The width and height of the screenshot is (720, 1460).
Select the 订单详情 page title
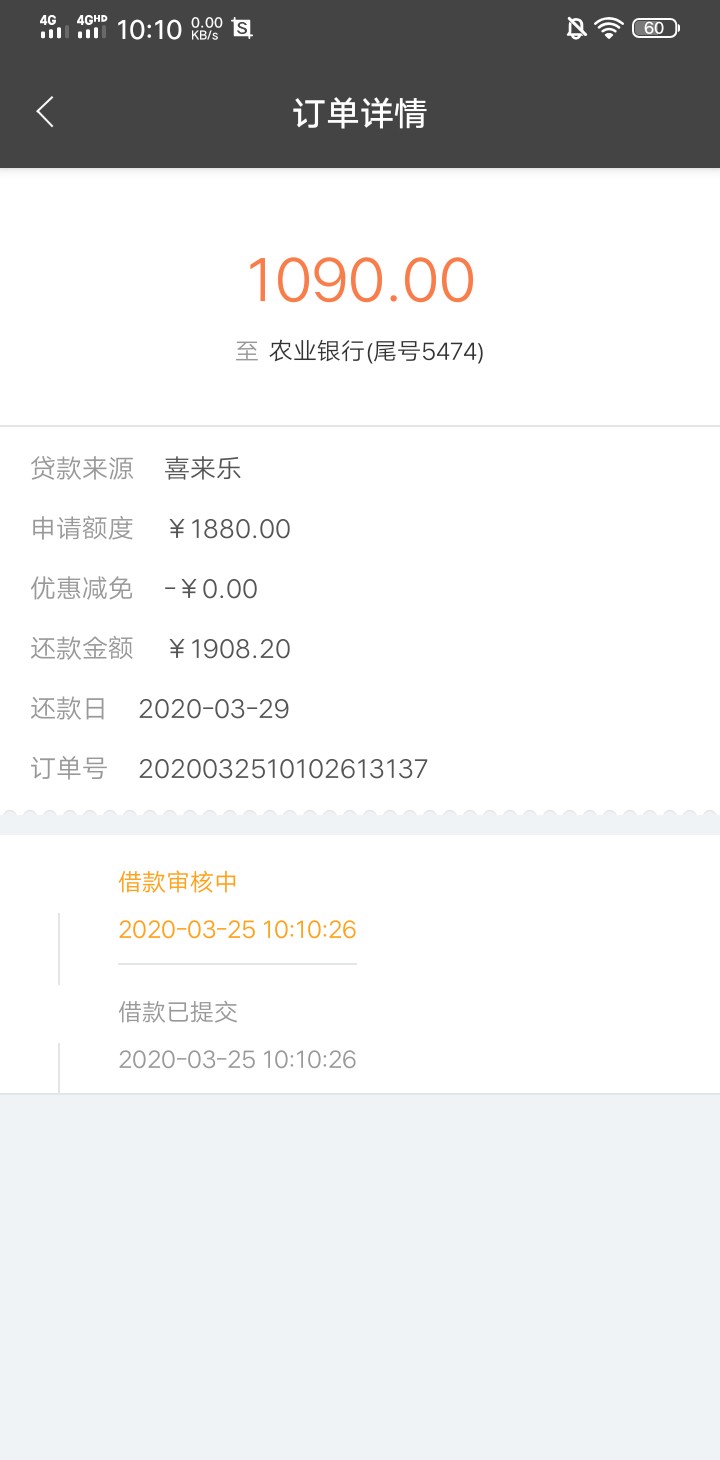[x=360, y=113]
